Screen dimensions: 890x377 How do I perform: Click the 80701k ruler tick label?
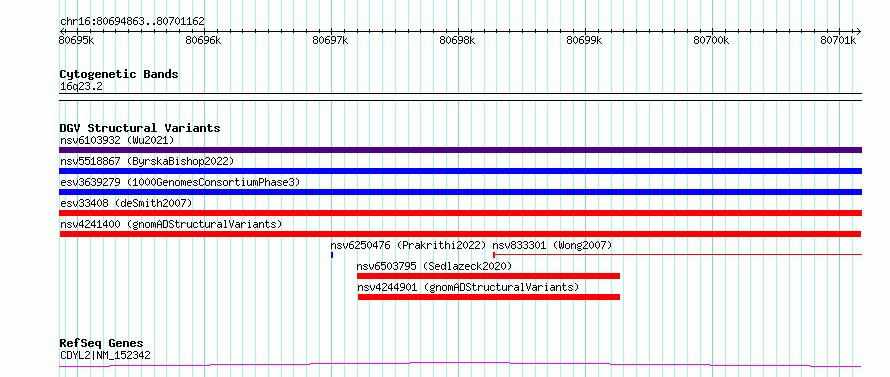pos(838,40)
